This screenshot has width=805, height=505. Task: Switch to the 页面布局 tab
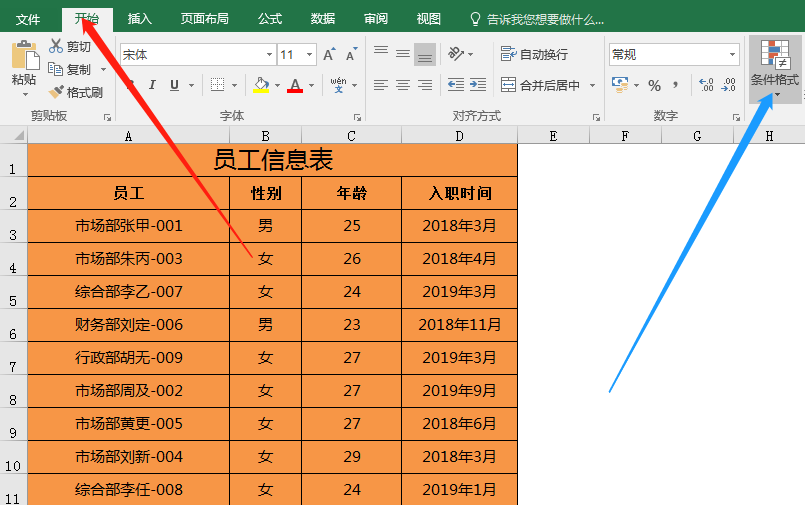pos(204,19)
